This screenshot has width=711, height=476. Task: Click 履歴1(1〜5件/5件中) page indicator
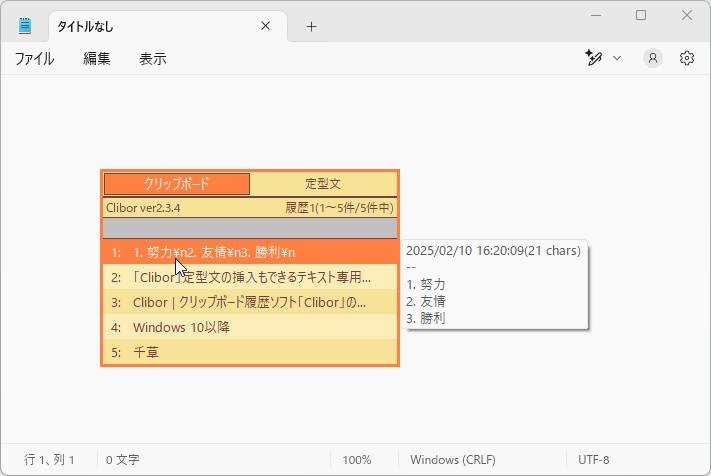tap(339, 208)
